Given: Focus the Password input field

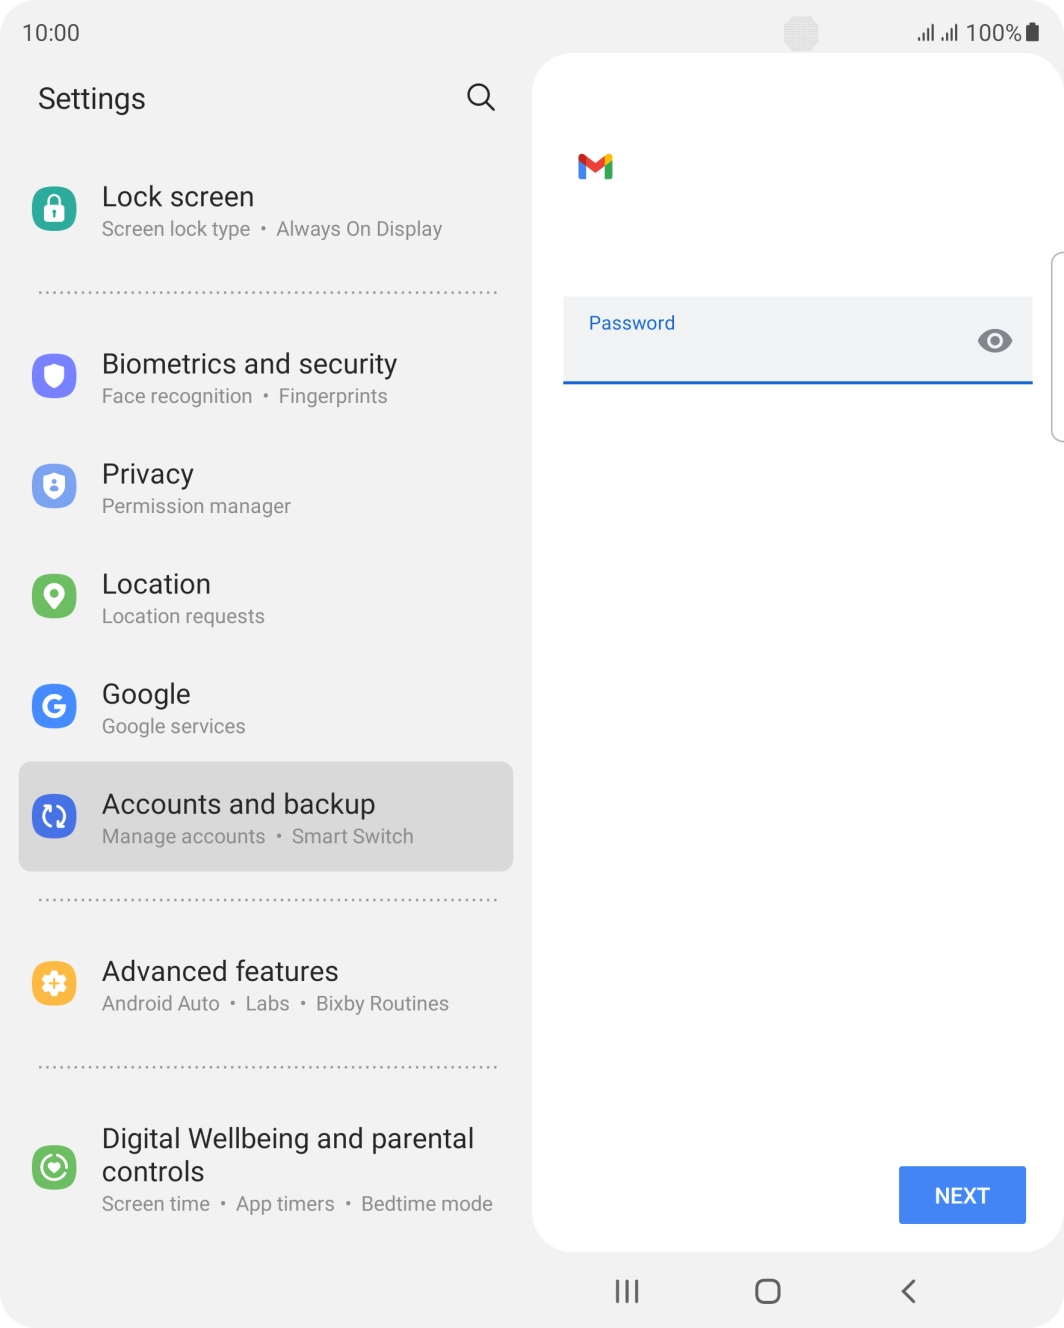Looking at the screenshot, I should tap(797, 340).
